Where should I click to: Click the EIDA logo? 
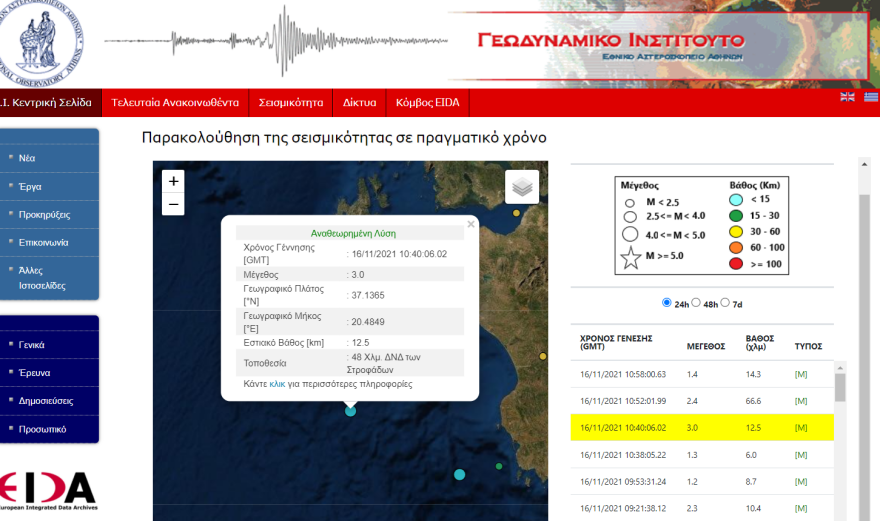pos(48,491)
